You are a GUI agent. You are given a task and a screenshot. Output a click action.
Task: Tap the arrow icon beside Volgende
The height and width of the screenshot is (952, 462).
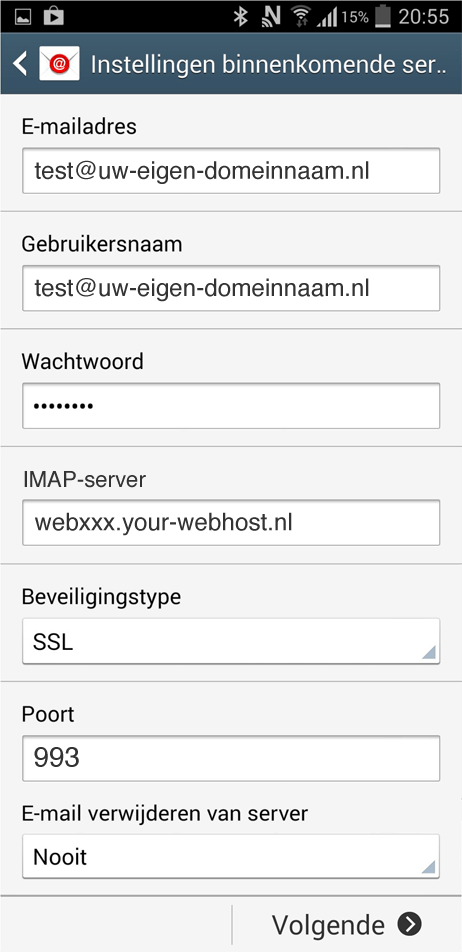pos(410,924)
